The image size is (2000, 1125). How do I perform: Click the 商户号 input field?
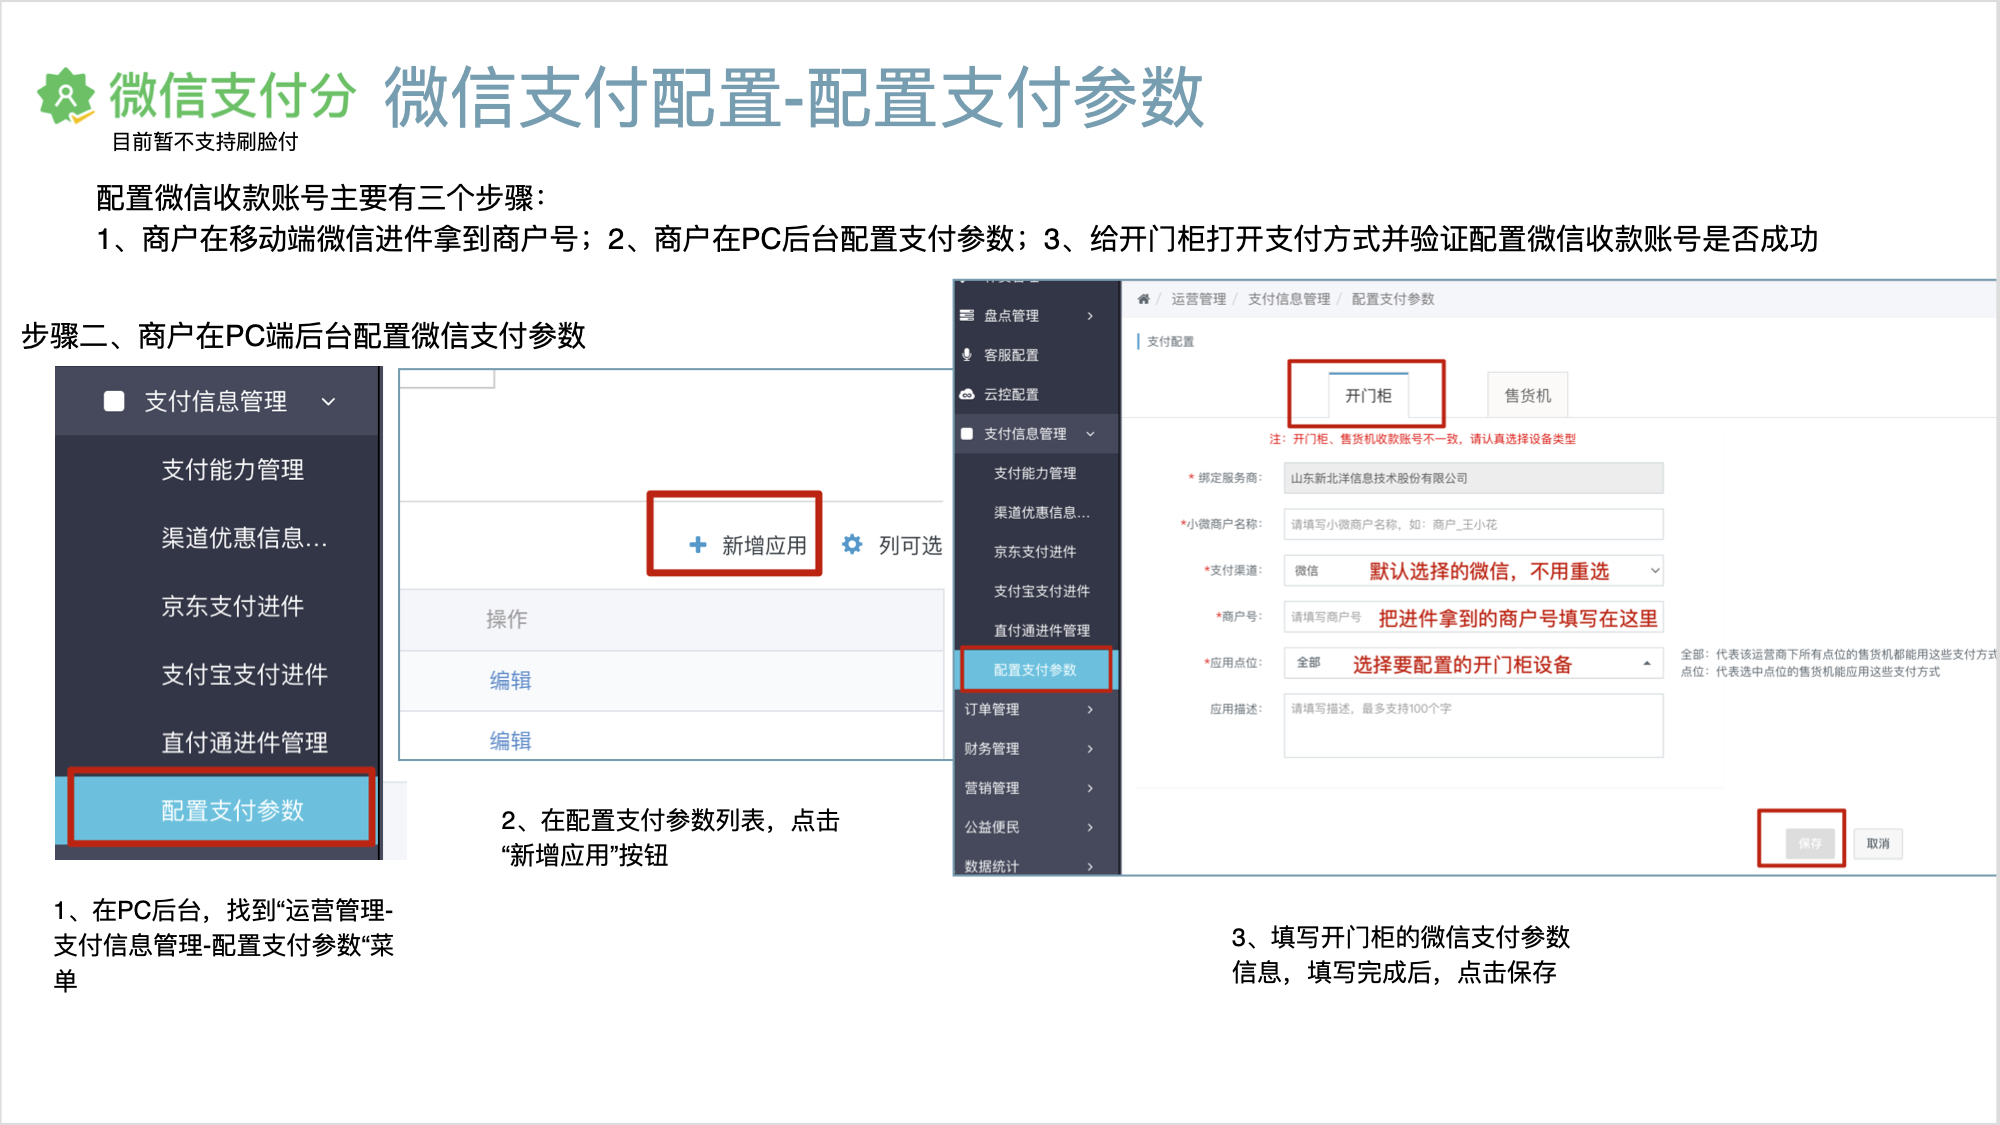pyautogui.click(x=1473, y=617)
